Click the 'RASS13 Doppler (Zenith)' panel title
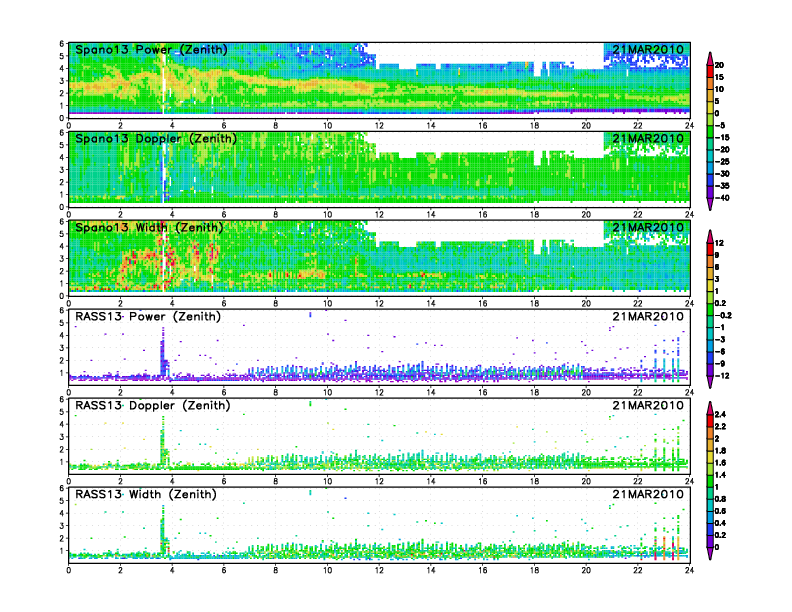 153,405
